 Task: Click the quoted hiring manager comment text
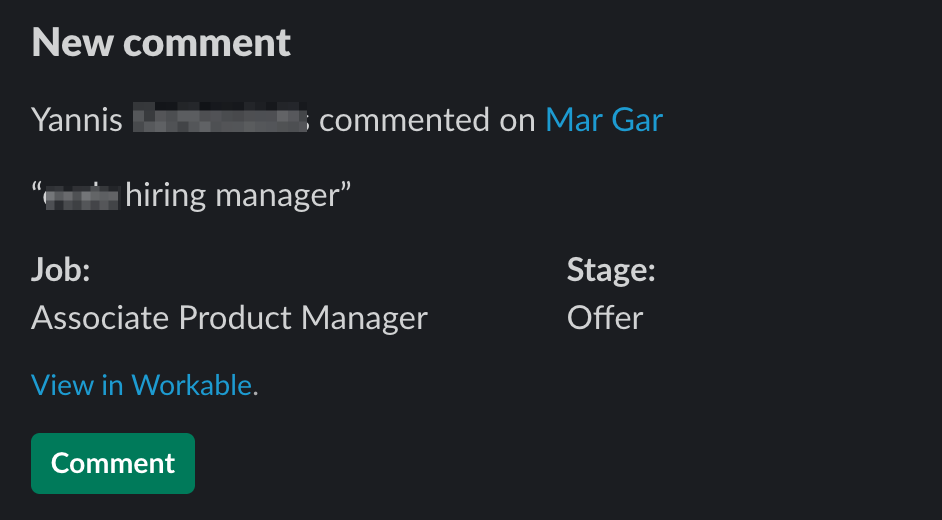191,196
